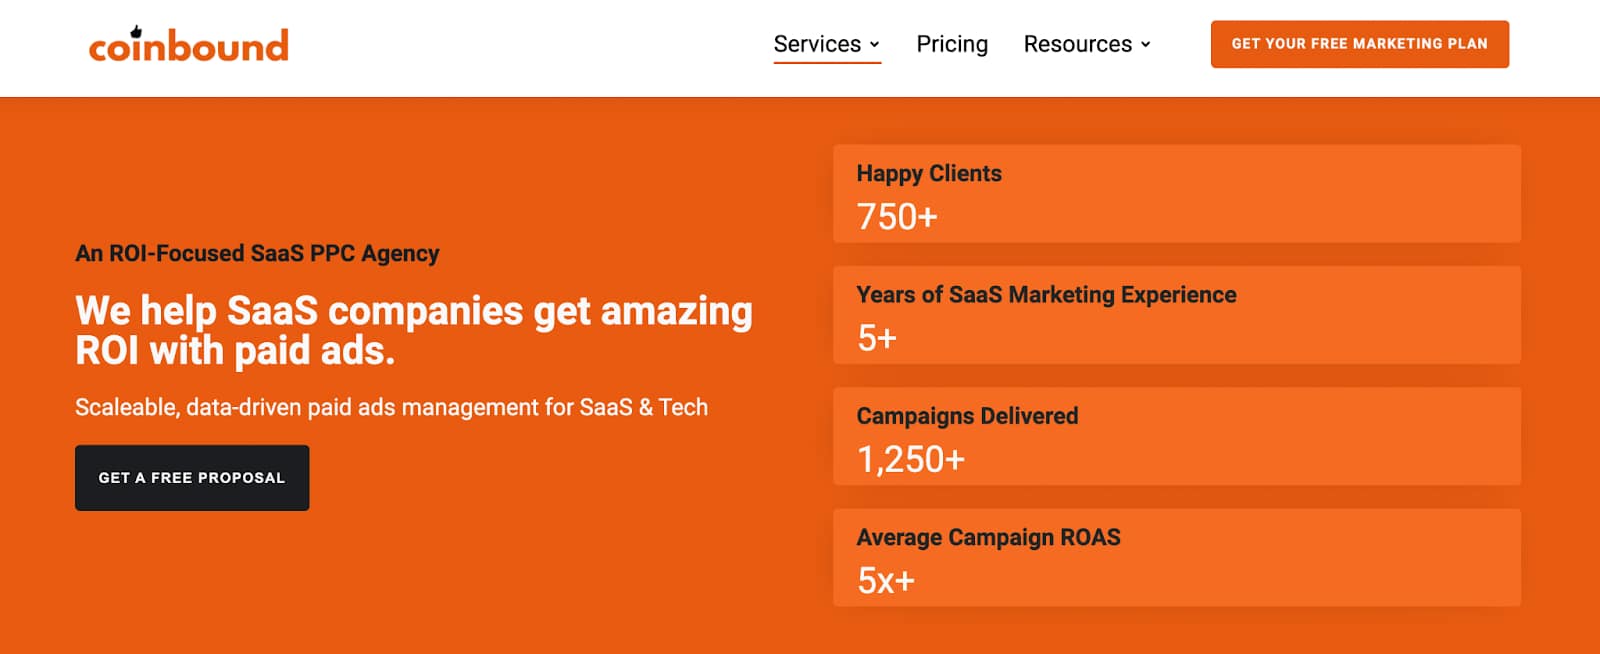This screenshot has width=1600, height=654.
Task: Open the Services menu
Action: point(816,44)
